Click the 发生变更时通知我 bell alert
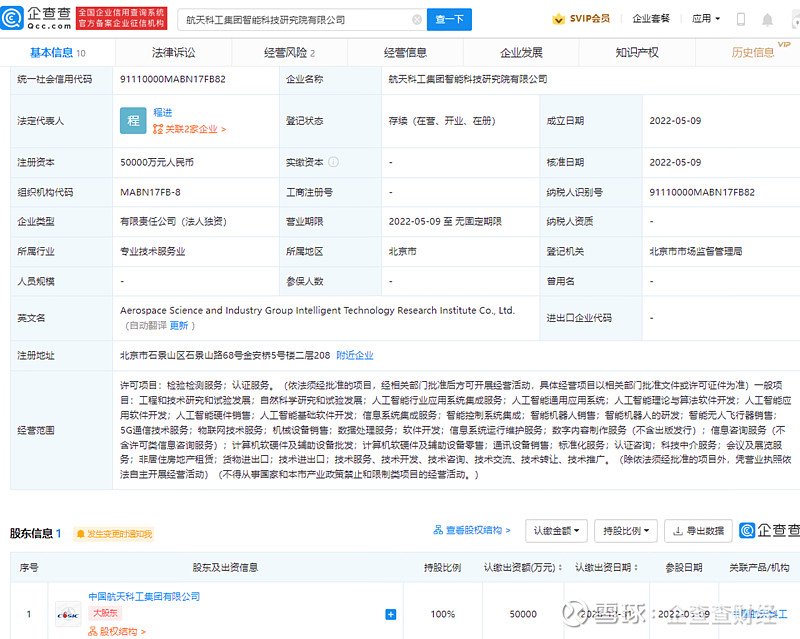 113,534
